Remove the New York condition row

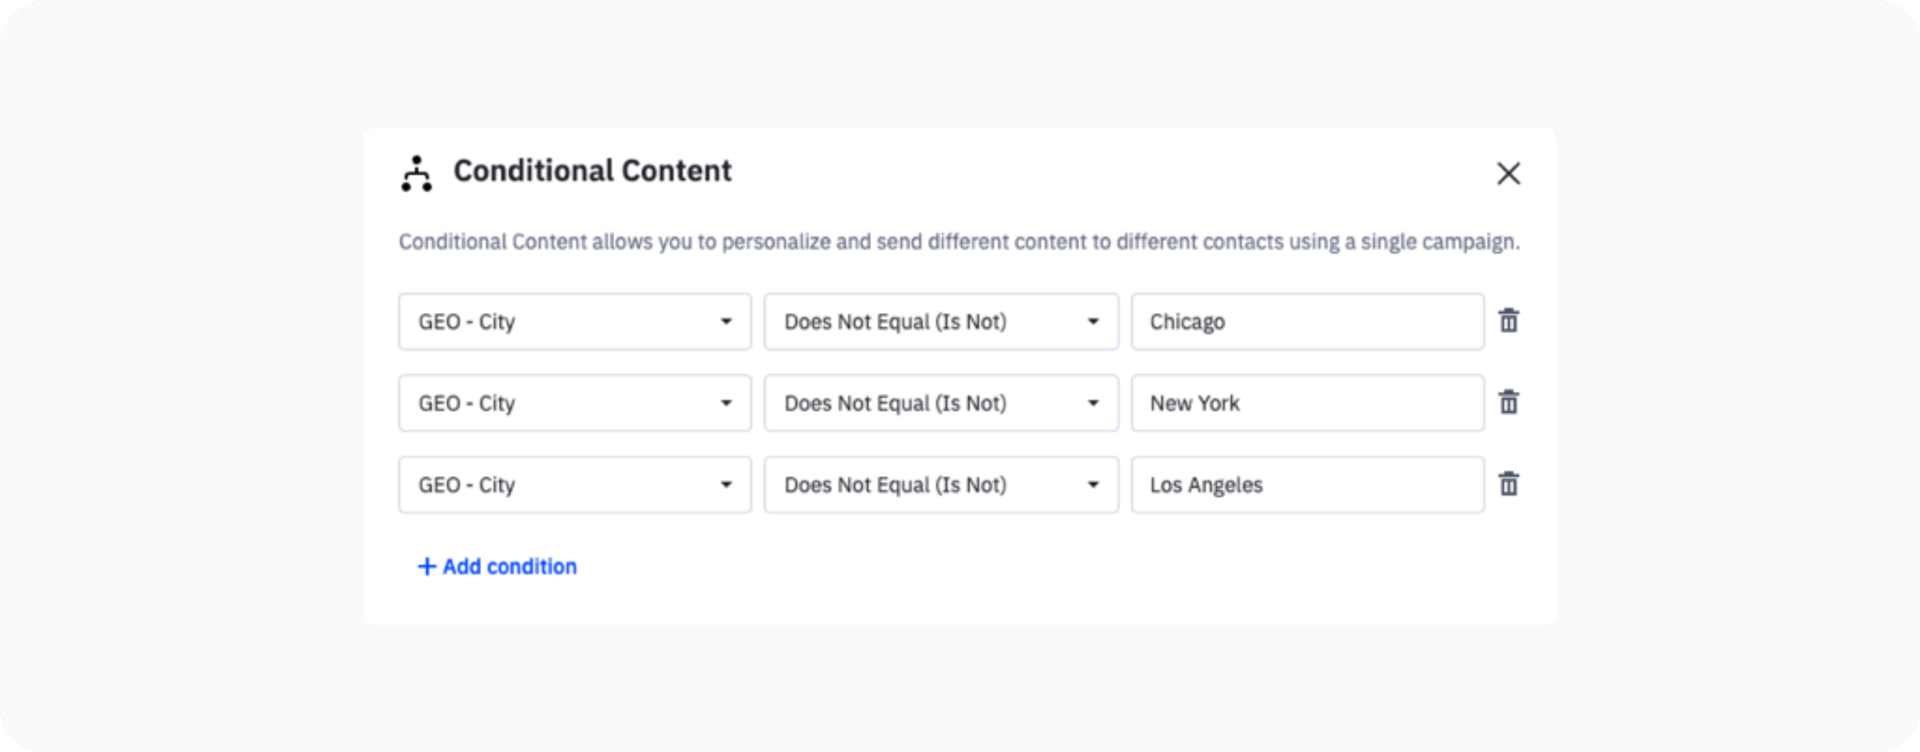point(1508,403)
